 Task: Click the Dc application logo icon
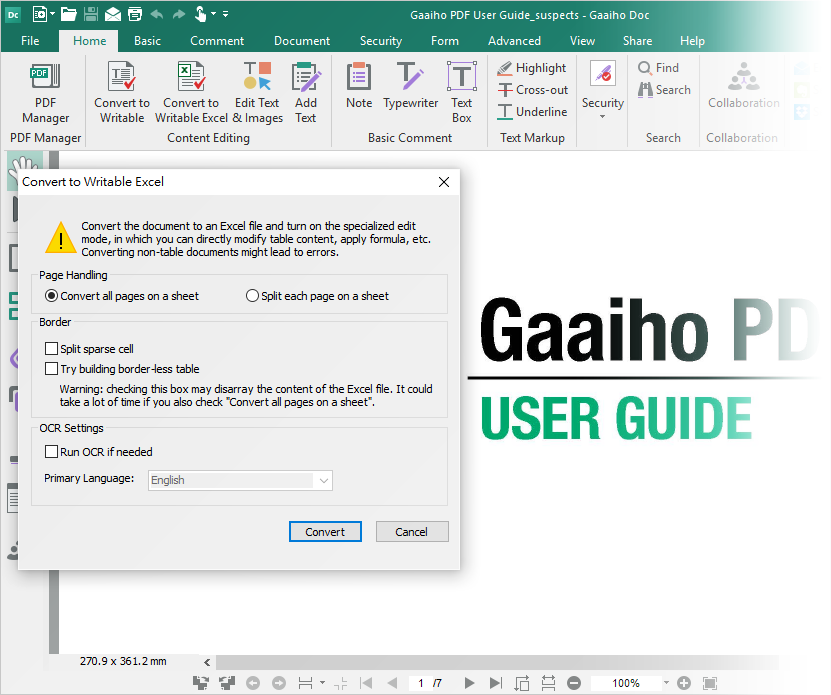[13, 14]
